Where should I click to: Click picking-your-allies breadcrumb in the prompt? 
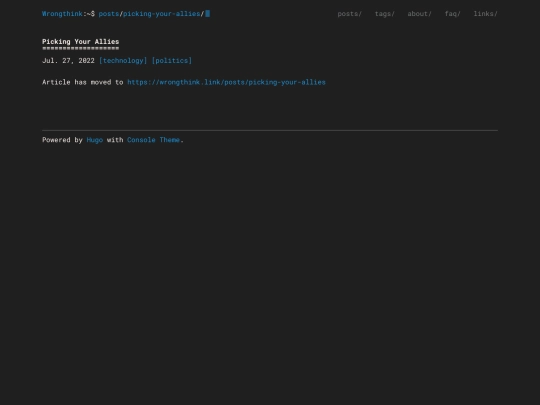[162, 14]
